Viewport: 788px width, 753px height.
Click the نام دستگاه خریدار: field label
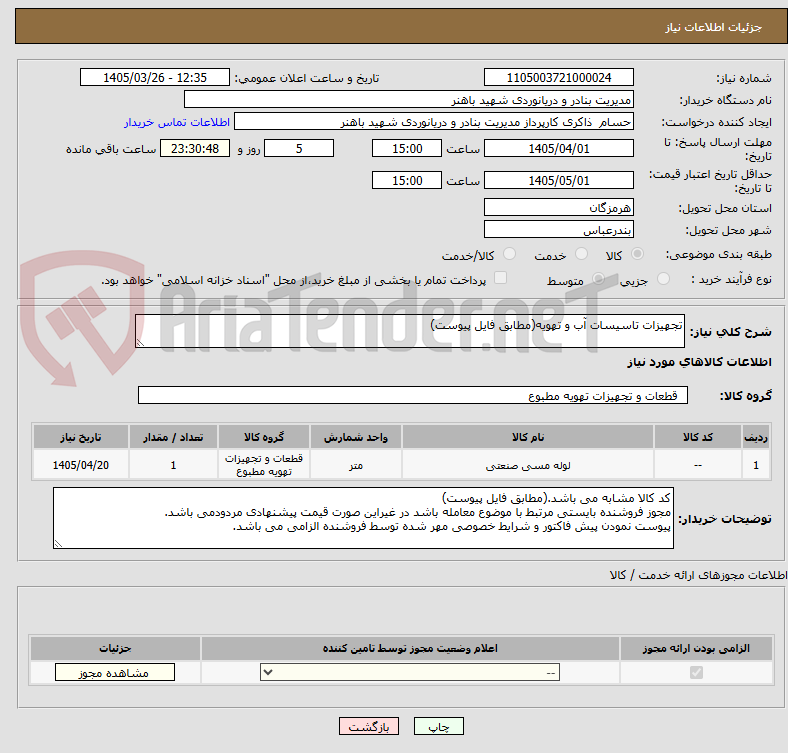point(726,101)
